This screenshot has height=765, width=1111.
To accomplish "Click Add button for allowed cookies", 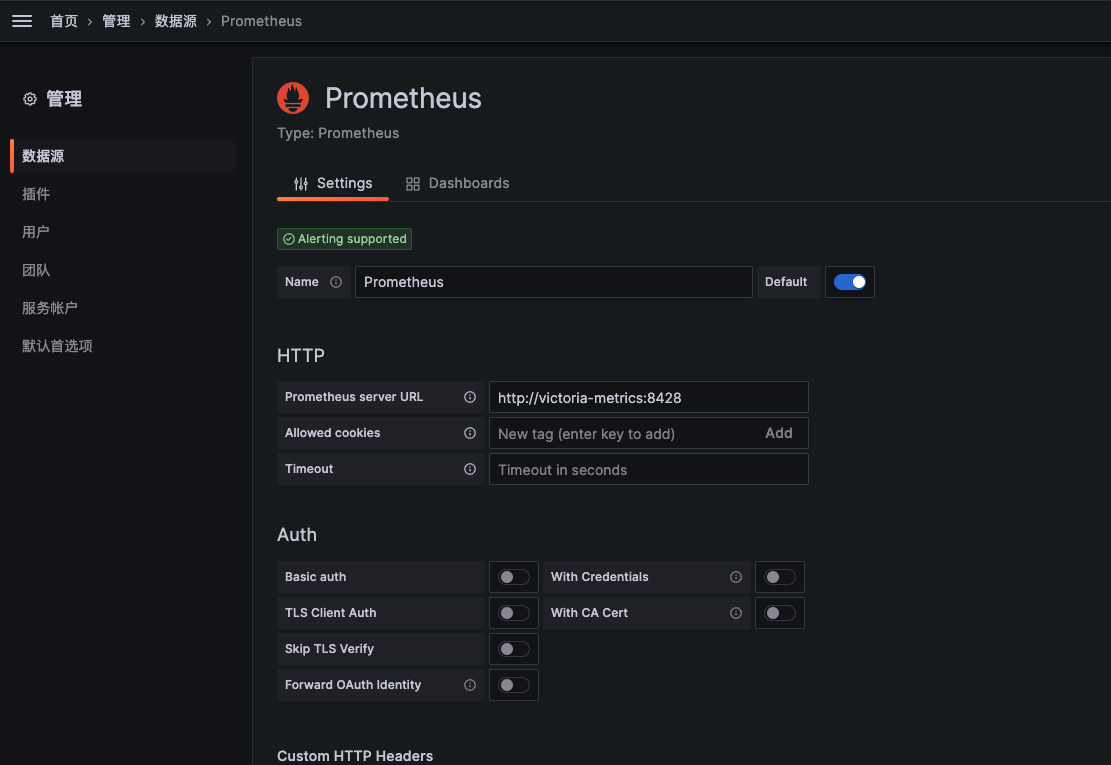I will click(x=779, y=433).
